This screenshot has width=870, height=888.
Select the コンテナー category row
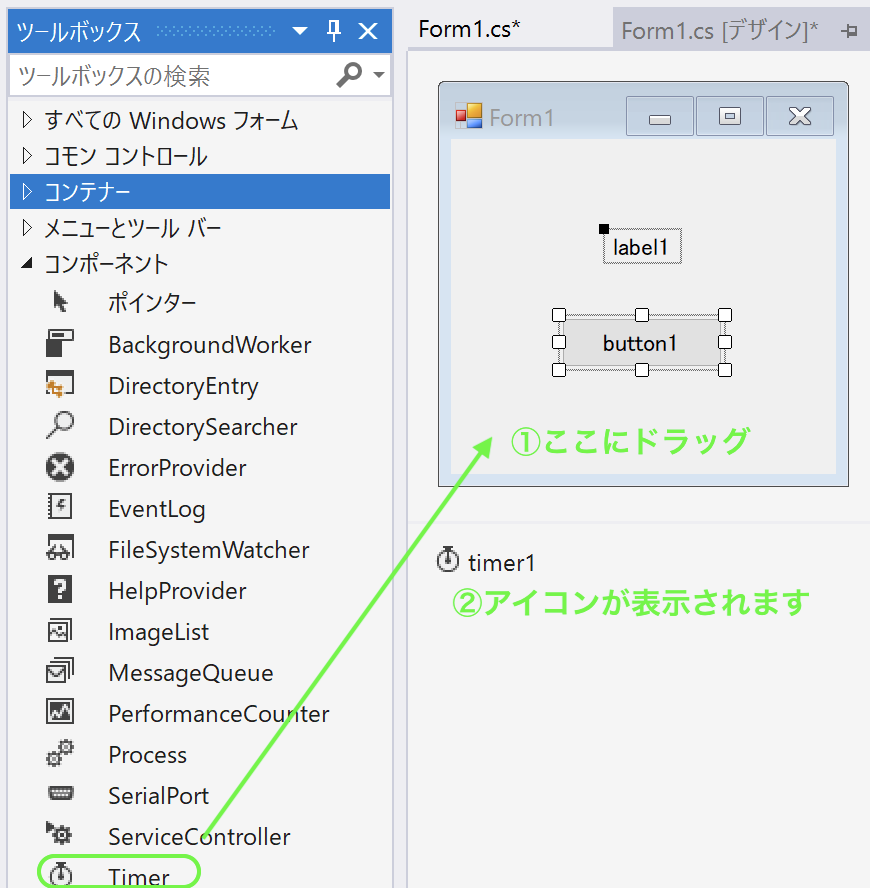point(200,191)
